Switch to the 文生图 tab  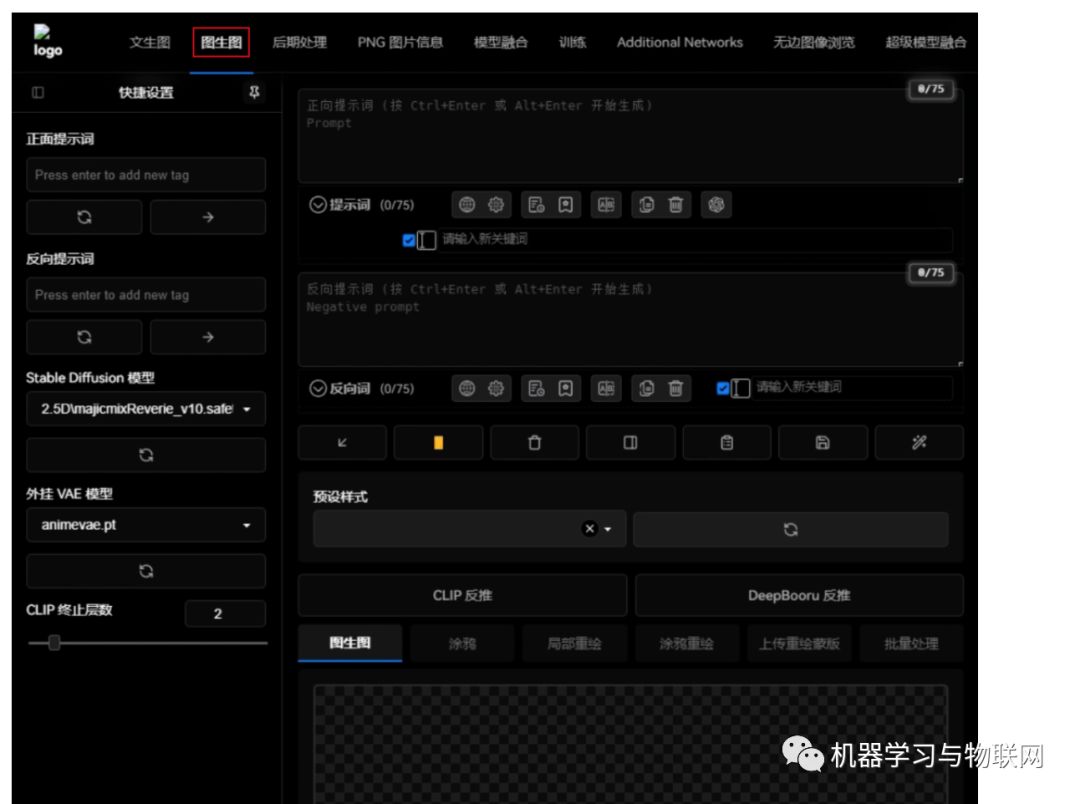click(x=150, y=43)
